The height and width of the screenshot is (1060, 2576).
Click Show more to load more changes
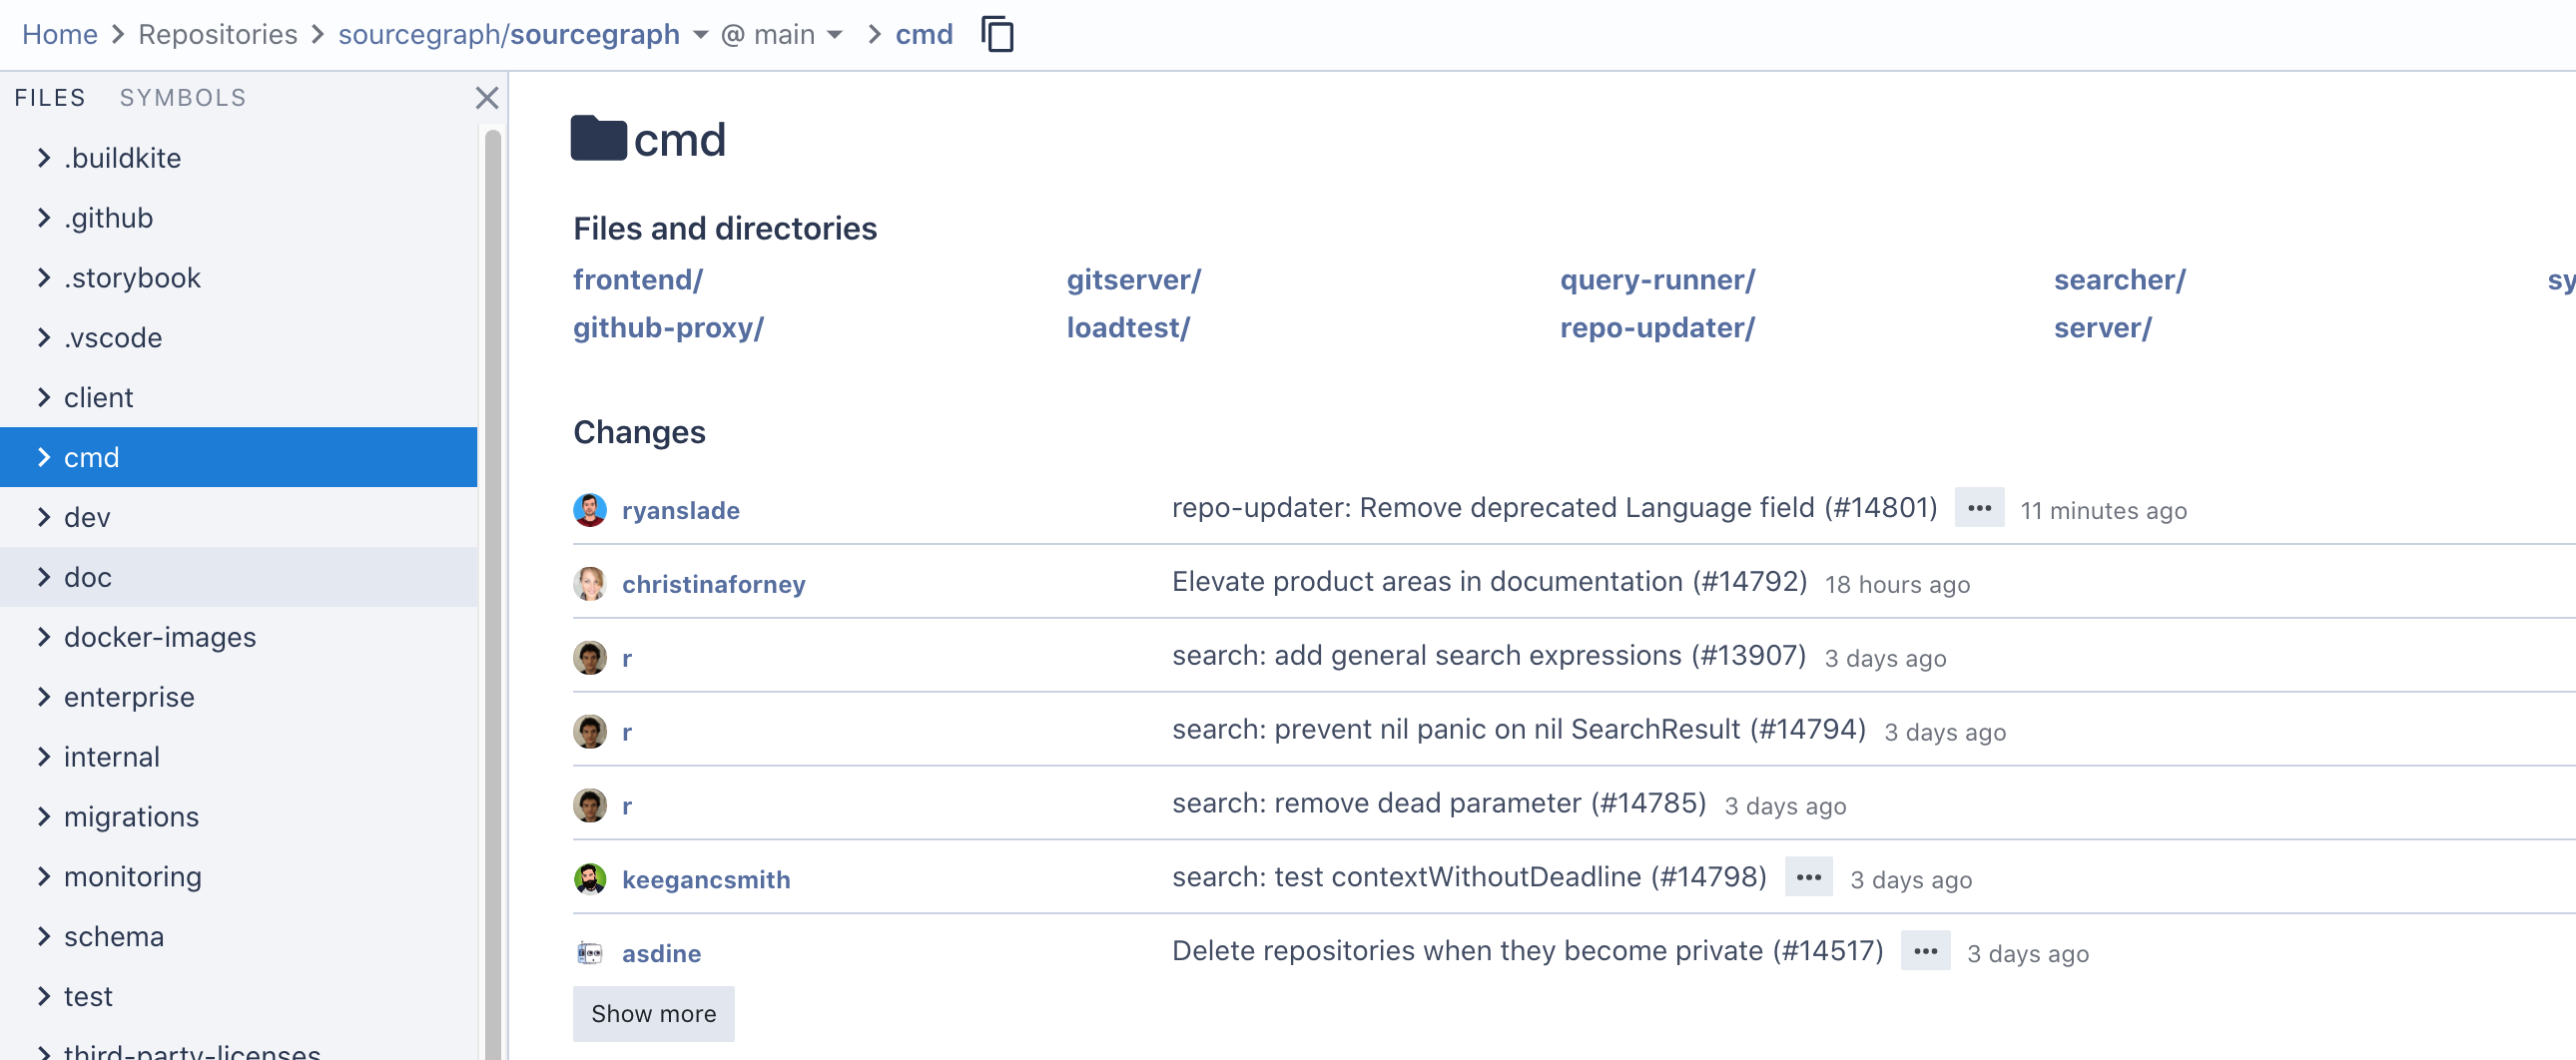(653, 1014)
